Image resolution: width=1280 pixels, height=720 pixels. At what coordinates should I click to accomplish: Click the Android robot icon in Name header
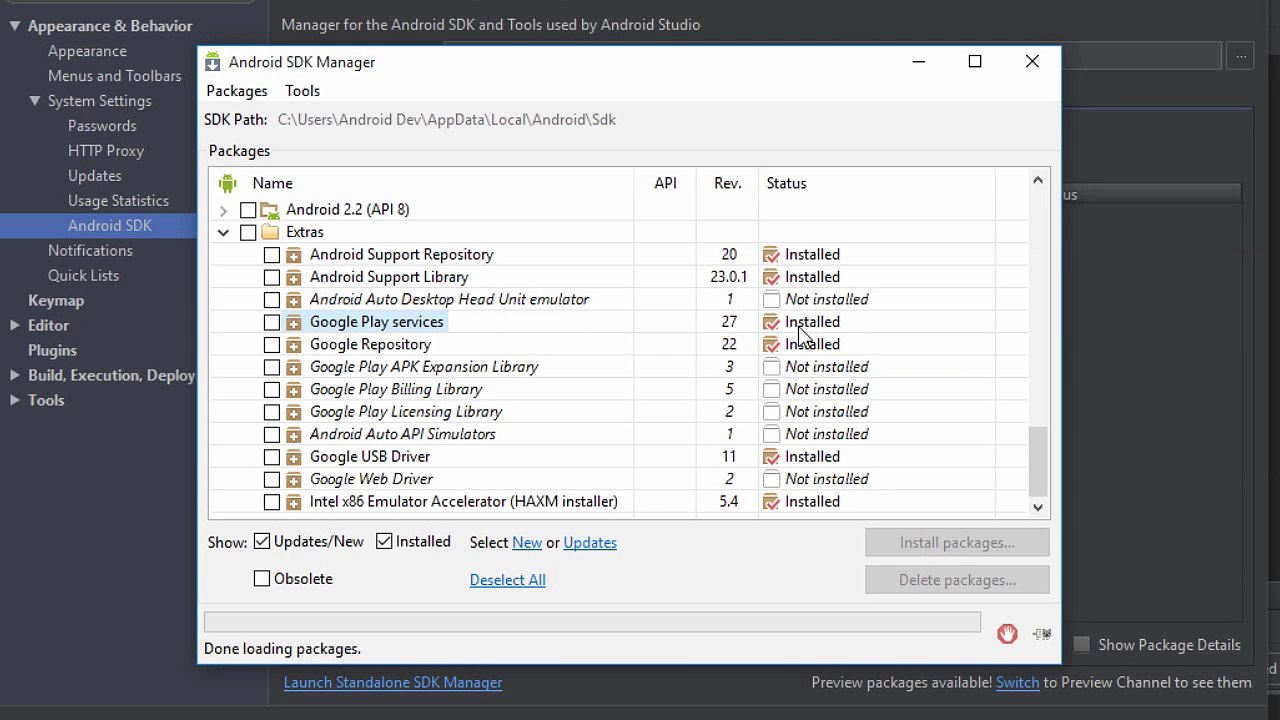click(227, 183)
